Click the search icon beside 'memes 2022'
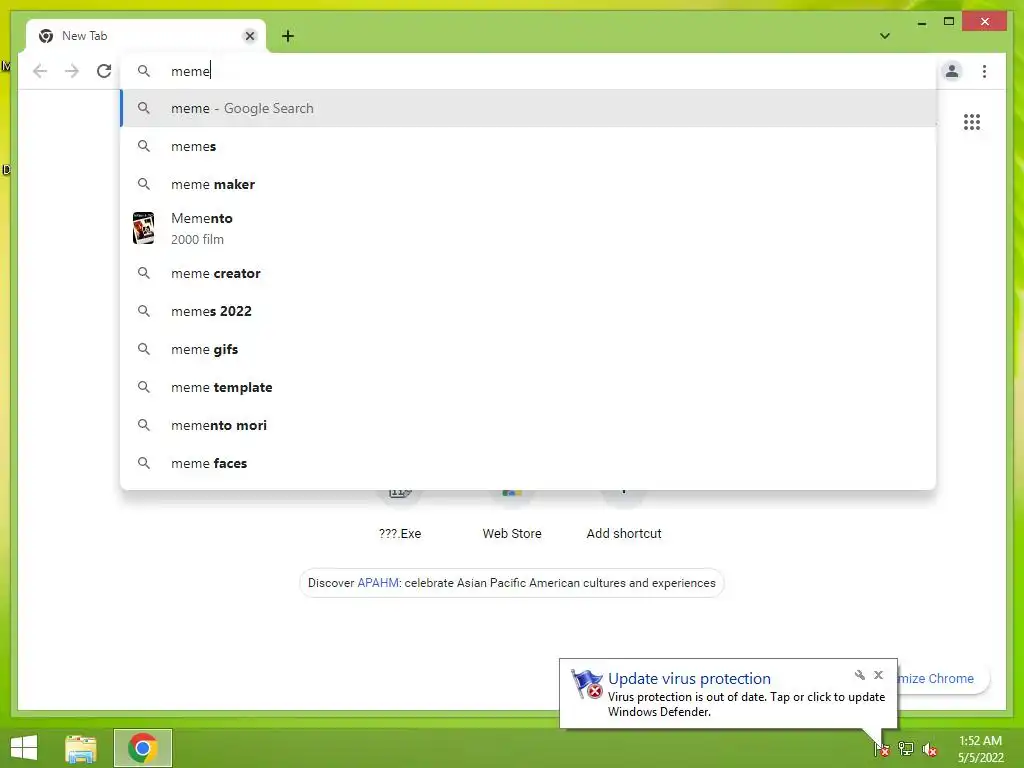This screenshot has height=768, width=1024. 144,311
